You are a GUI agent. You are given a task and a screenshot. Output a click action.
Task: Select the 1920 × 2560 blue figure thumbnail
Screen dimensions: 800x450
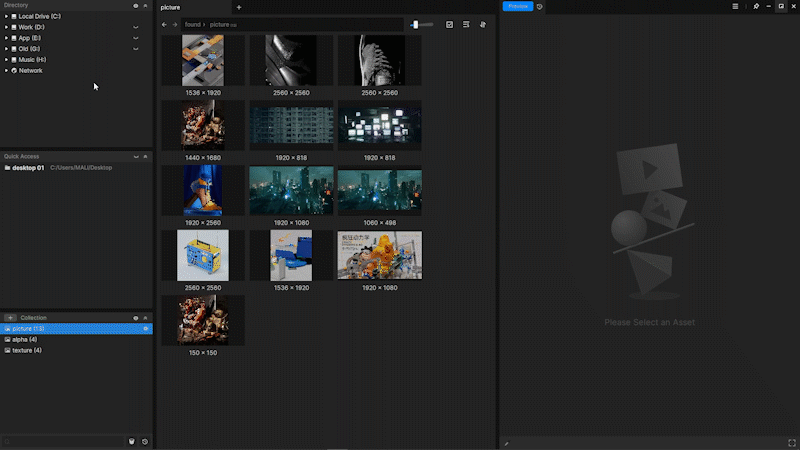(203, 190)
